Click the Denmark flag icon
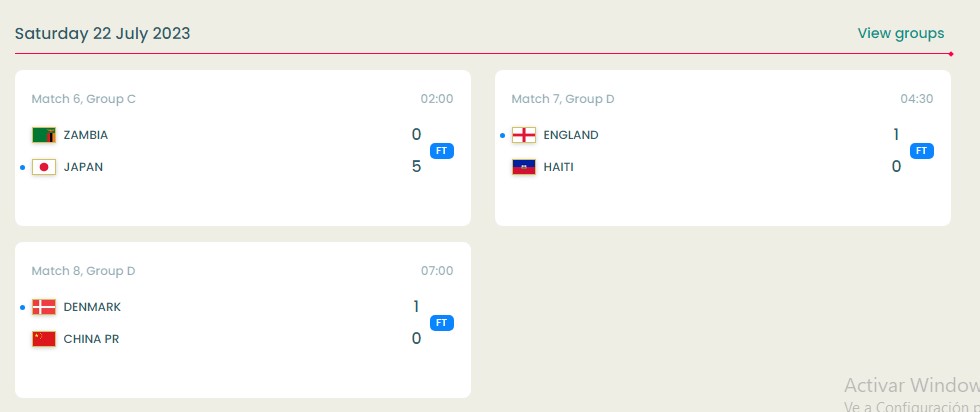The height and width of the screenshot is (412, 980). (44, 307)
